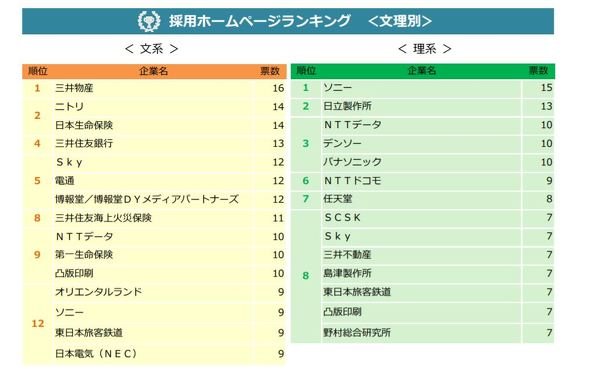Viewport: 590px width, 375px height.
Task: Click the orange 企業名 column header
Action: 154,71
